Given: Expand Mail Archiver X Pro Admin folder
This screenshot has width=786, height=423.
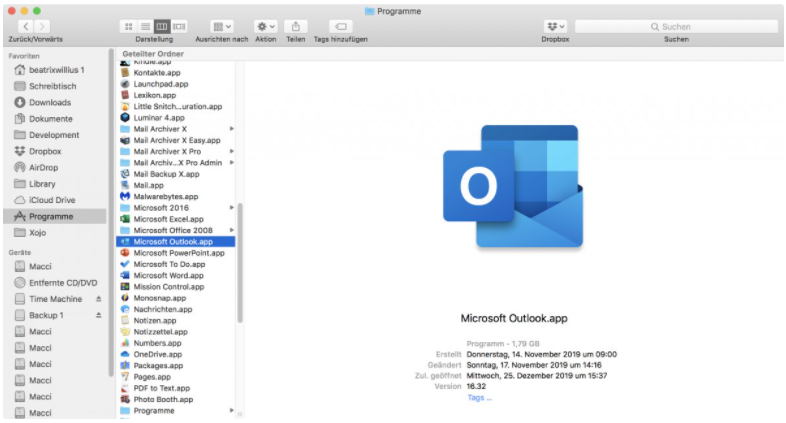Looking at the screenshot, I should tap(232, 162).
